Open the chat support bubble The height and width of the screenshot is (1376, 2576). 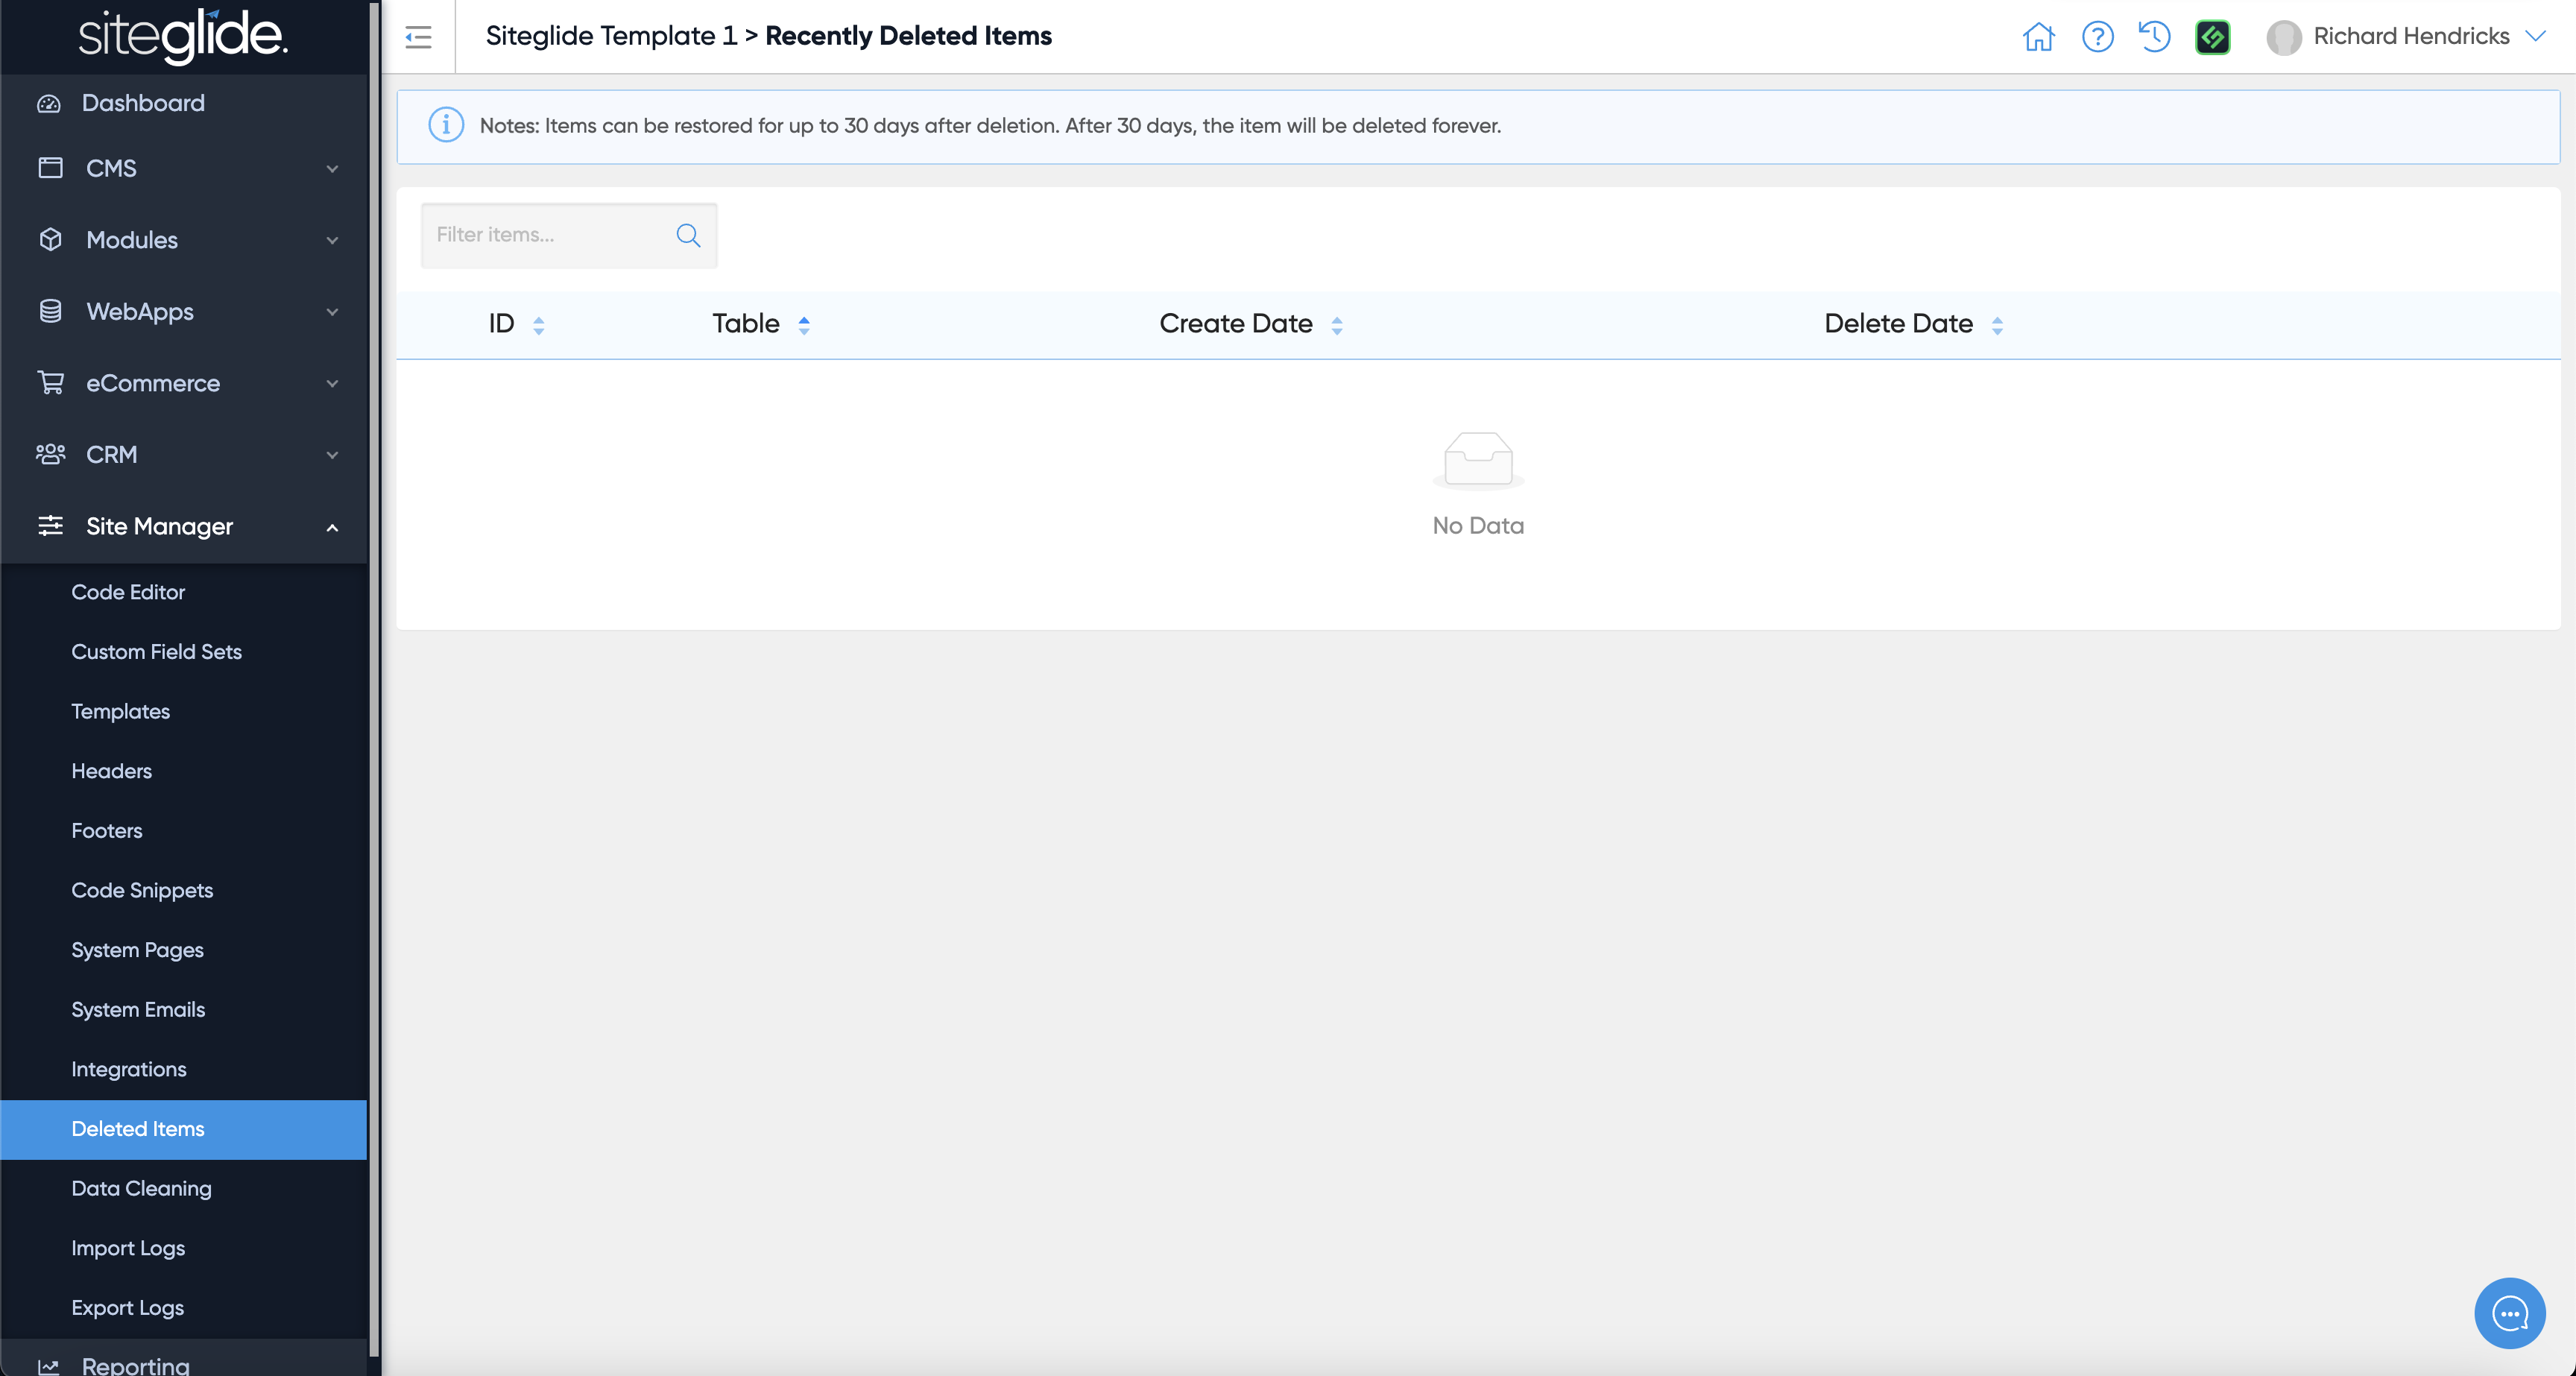(2509, 1312)
